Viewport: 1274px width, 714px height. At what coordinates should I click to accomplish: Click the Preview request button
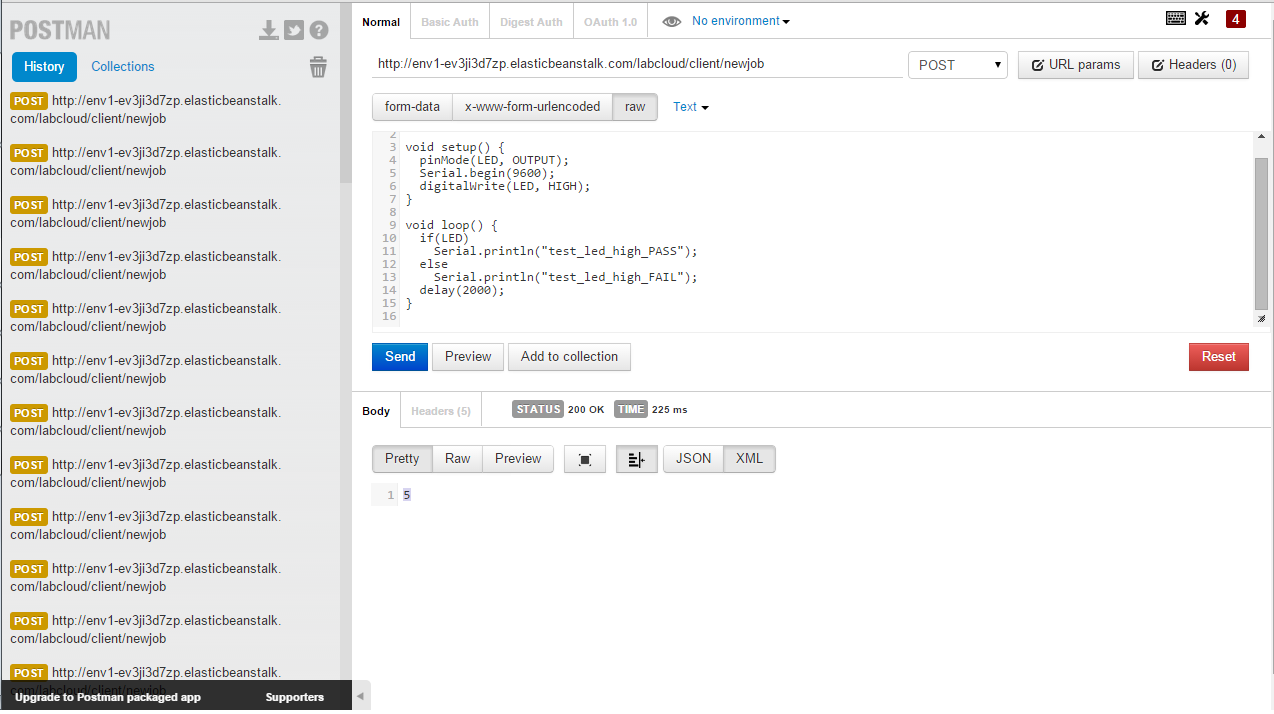pyautogui.click(x=468, y=357)
